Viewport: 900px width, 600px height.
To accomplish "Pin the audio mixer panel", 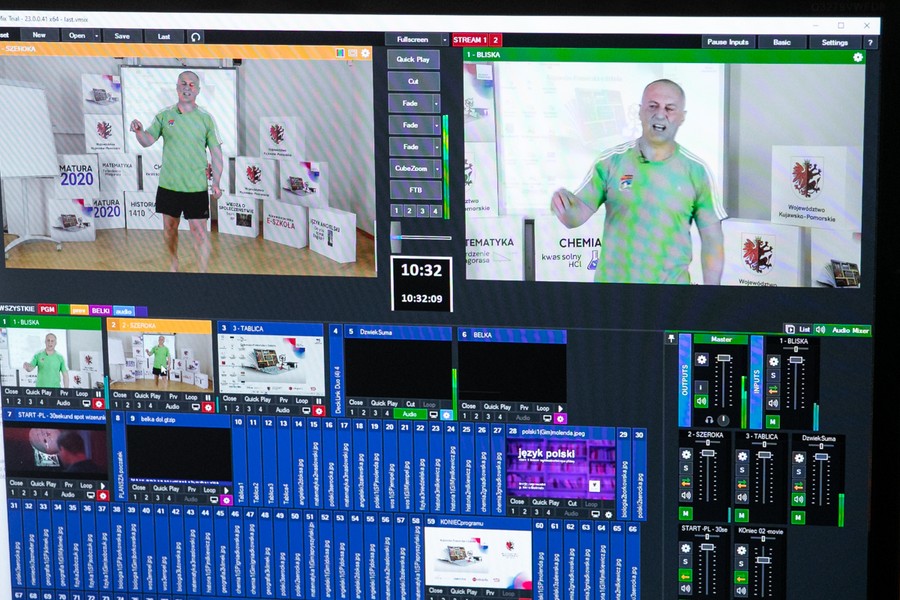I will click(x=672, y=338).
